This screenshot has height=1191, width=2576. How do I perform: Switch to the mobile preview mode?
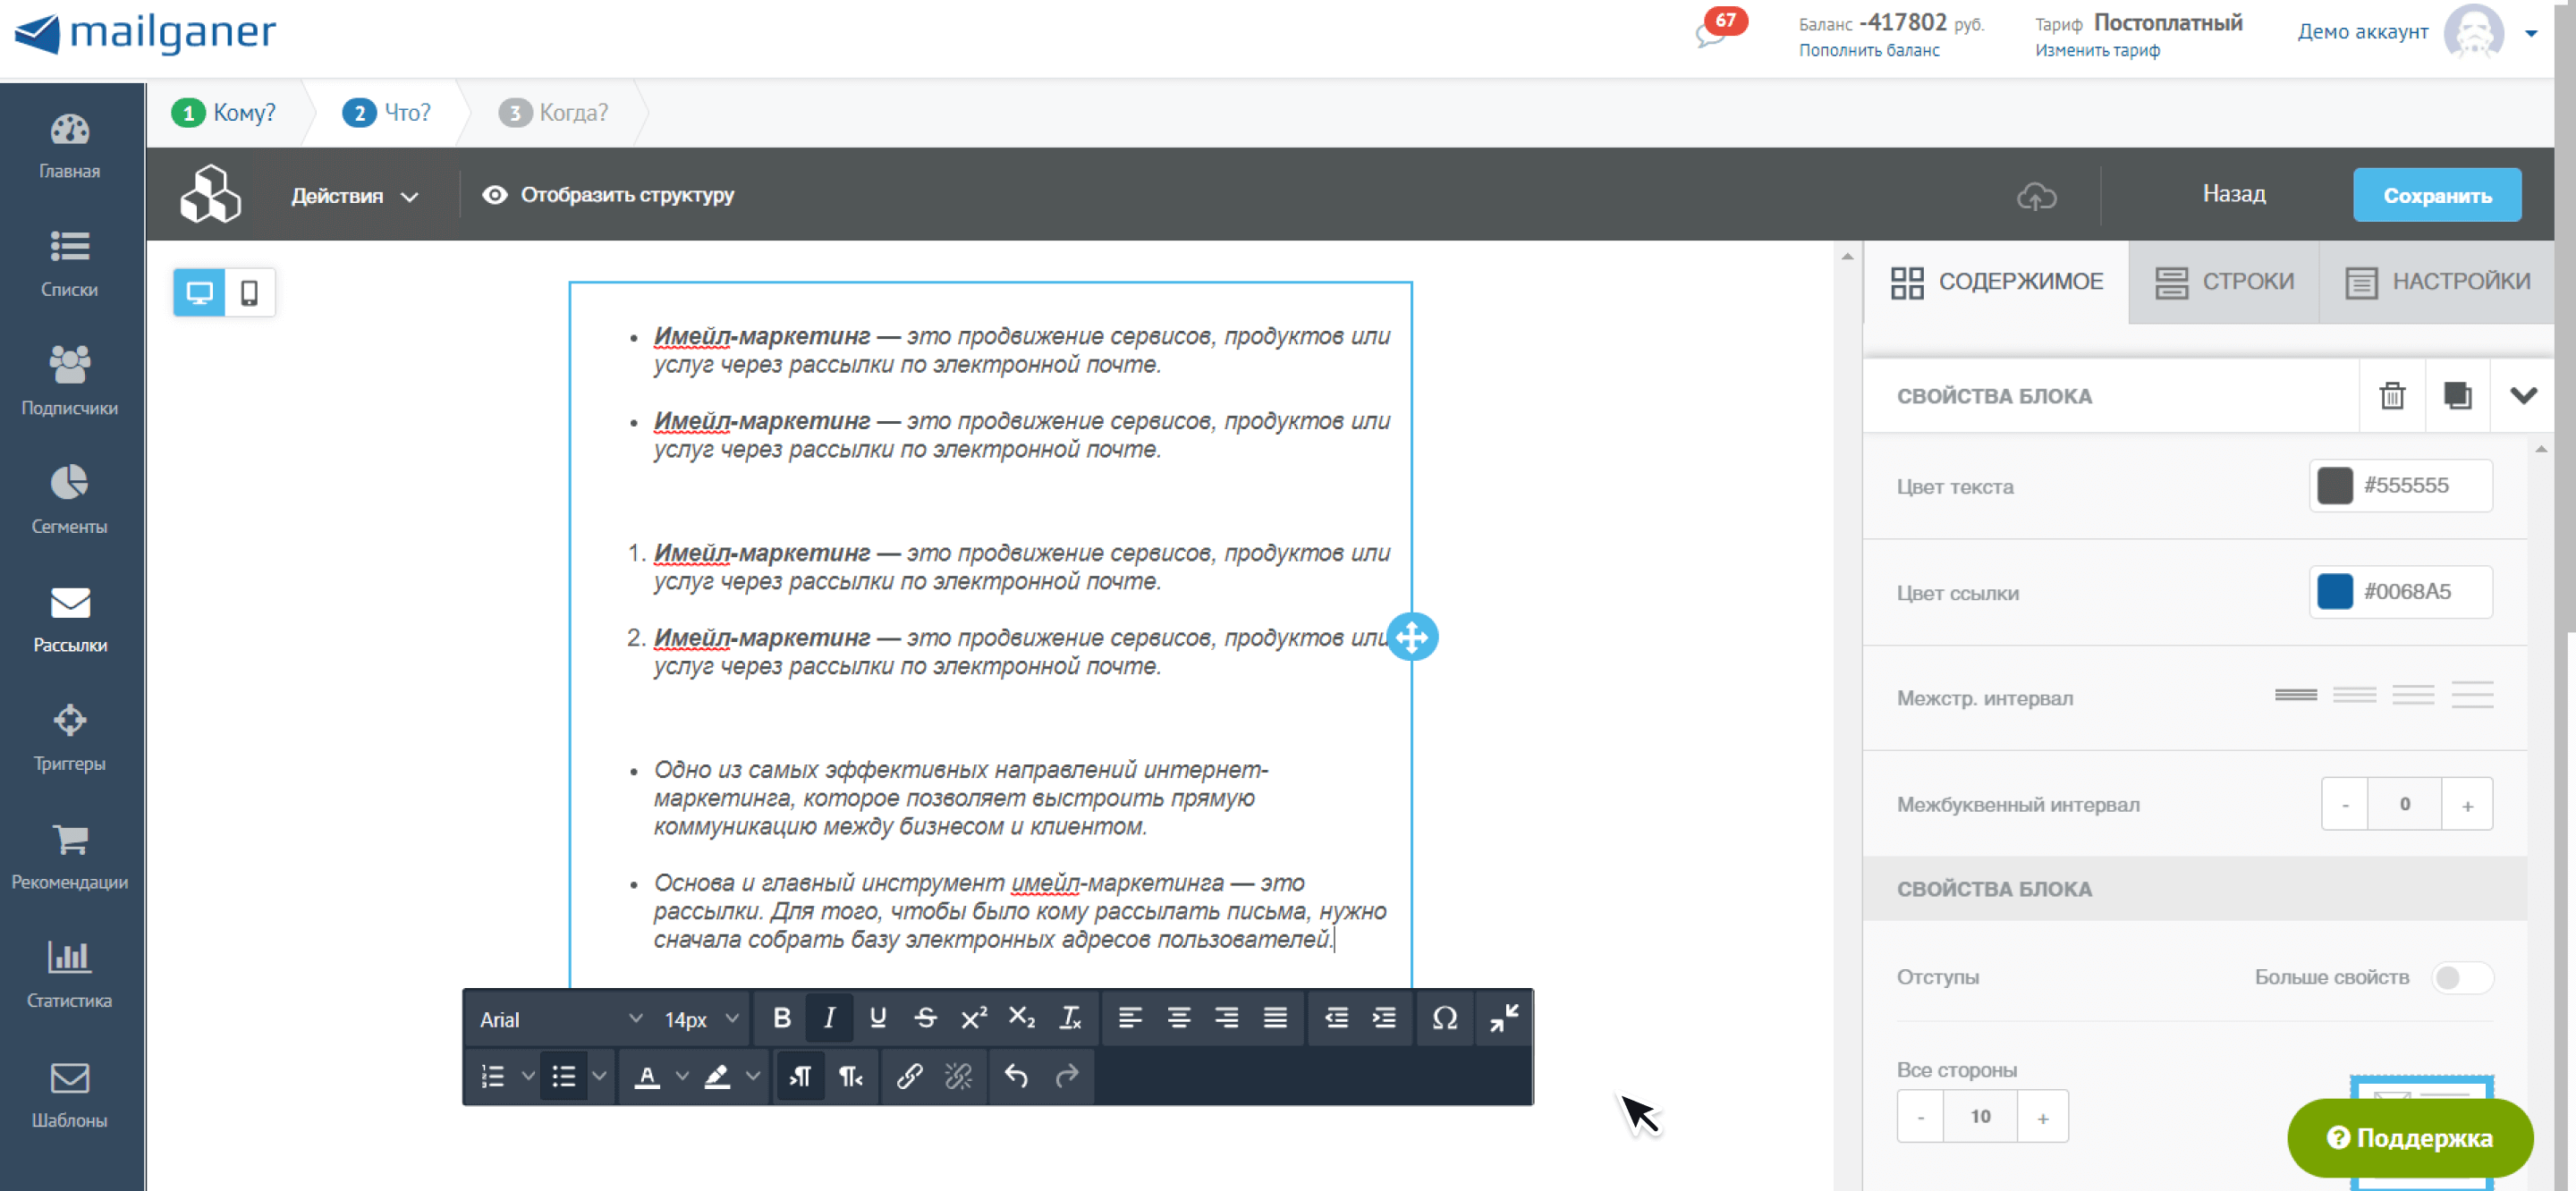(x=249, y=293)
